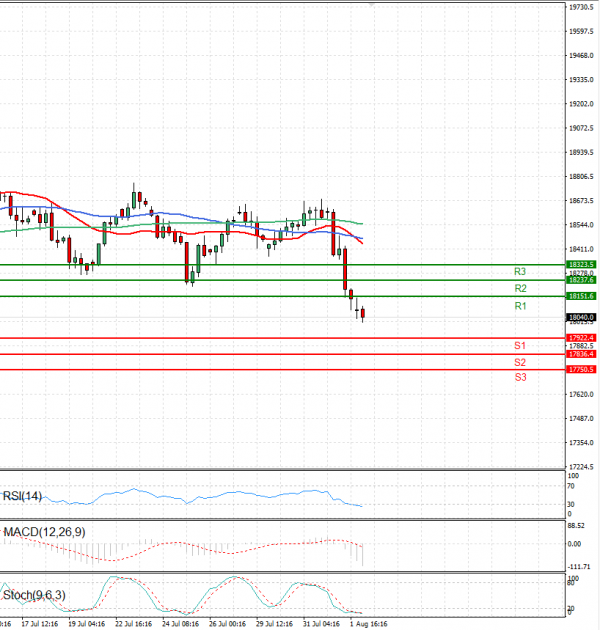
Task: Click the 24 Jul 08:16 time label
Action: point(180,624)
